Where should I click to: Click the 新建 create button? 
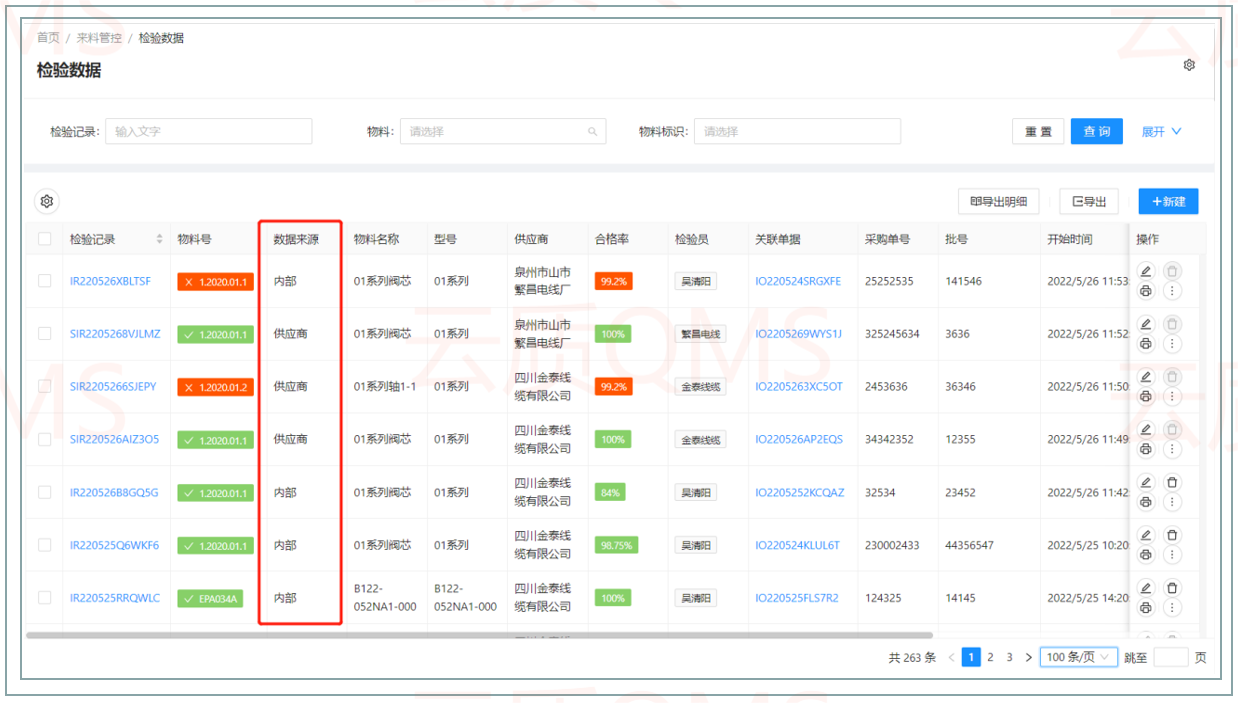click(x=1168, y=201)
